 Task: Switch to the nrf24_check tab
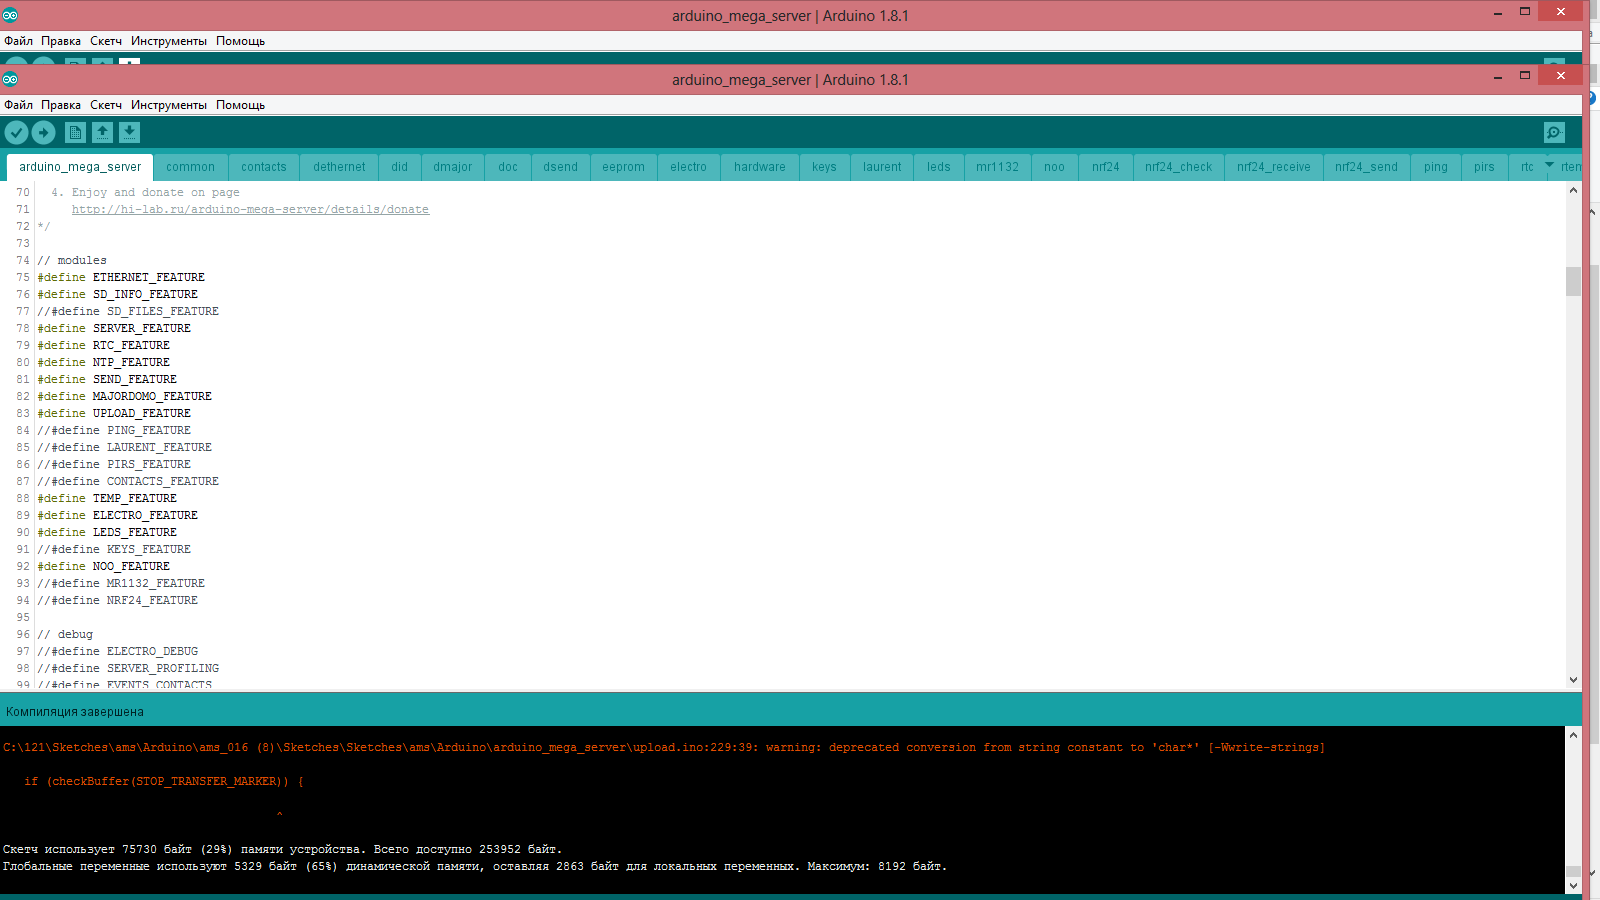1178,167
